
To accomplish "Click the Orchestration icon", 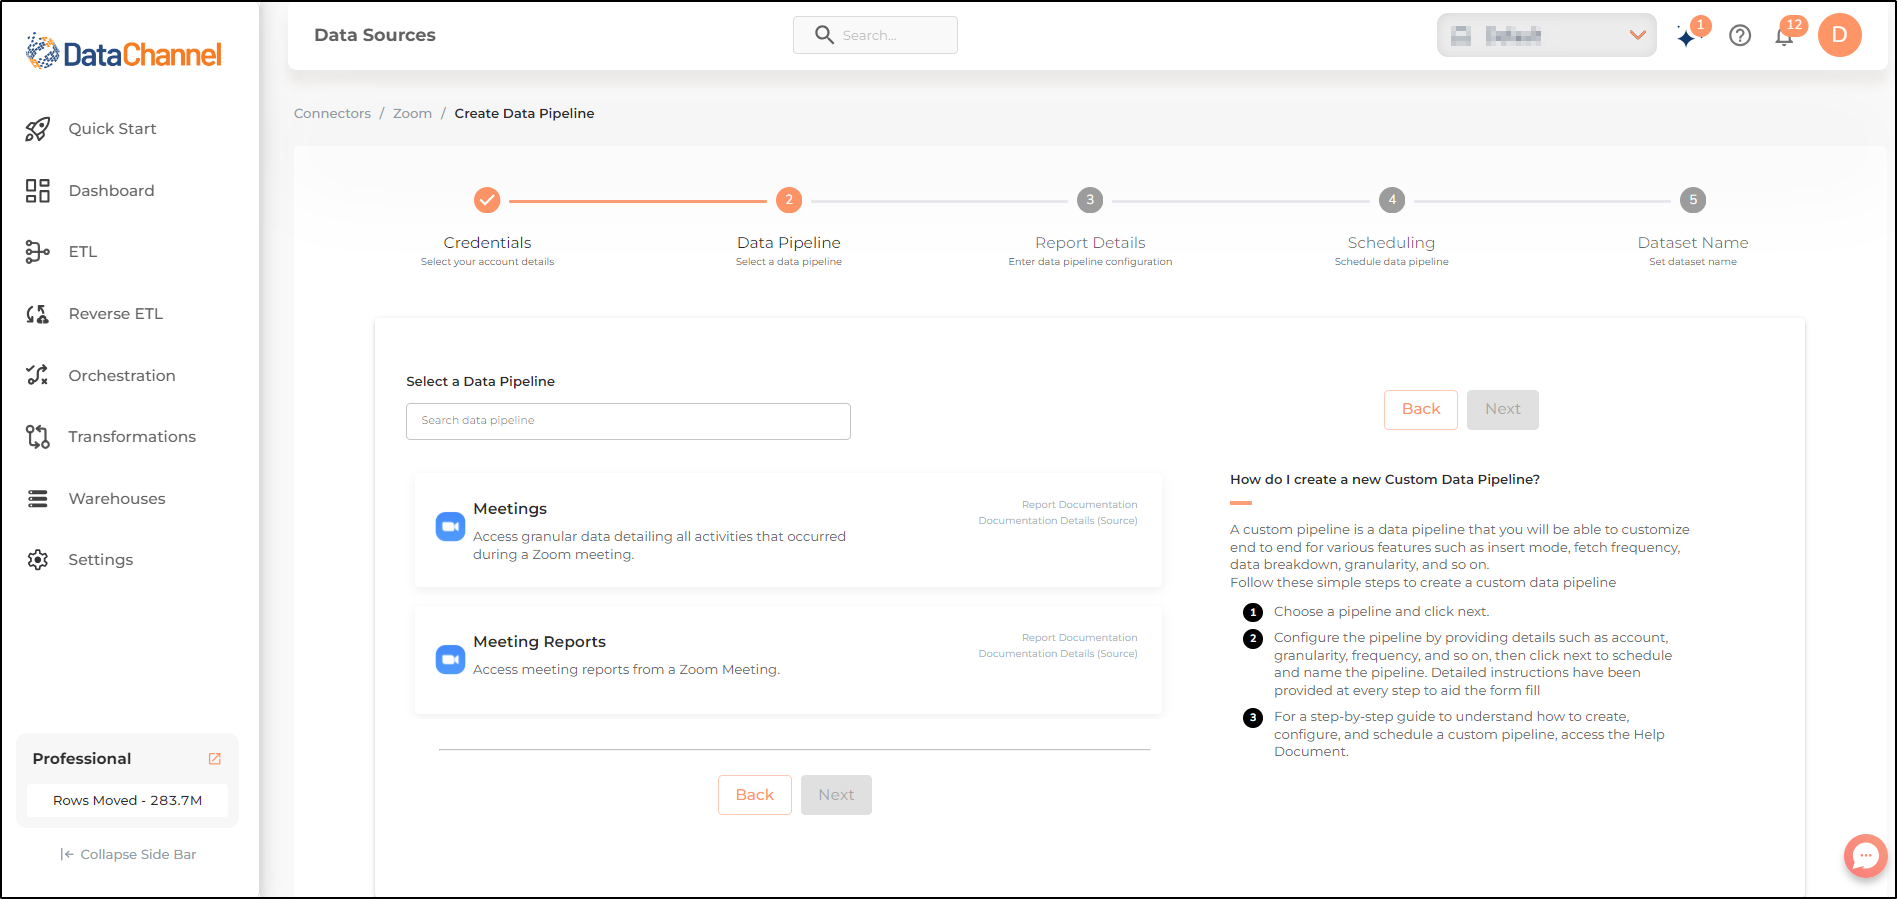I will 38,375.
